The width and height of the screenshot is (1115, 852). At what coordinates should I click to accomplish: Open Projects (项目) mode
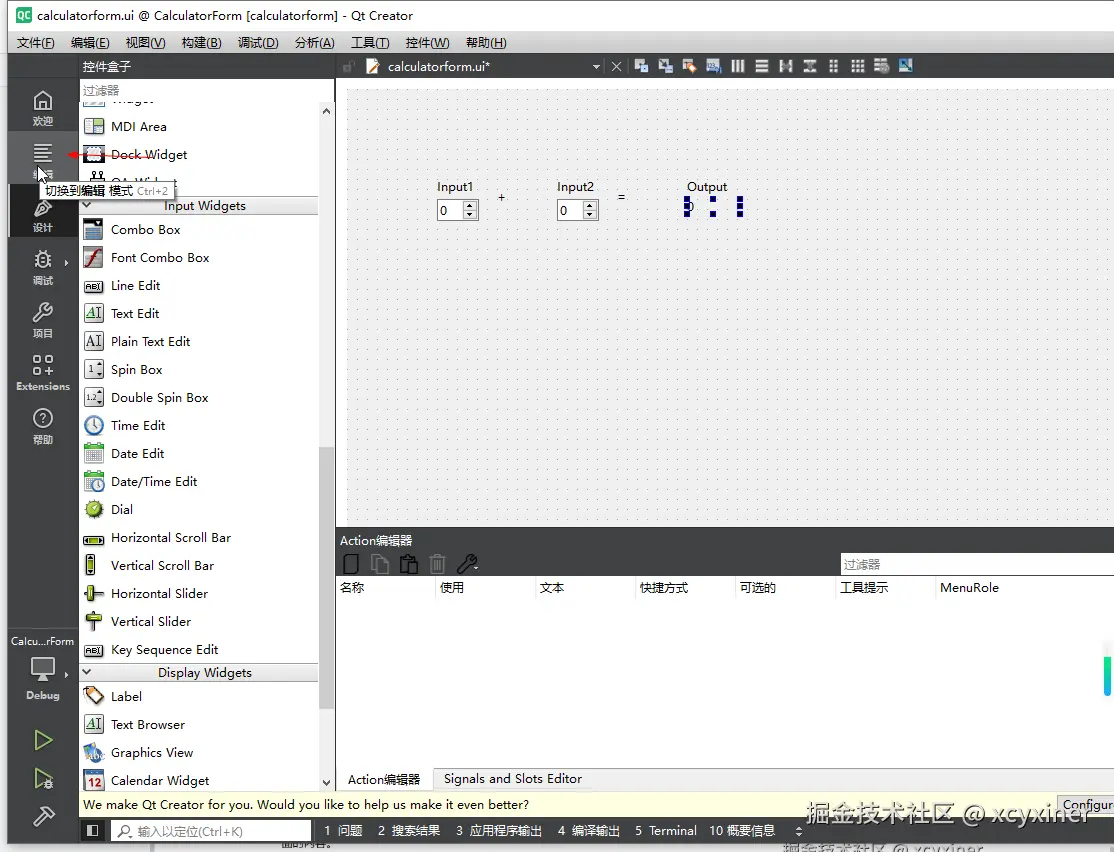tap(43, 320)
